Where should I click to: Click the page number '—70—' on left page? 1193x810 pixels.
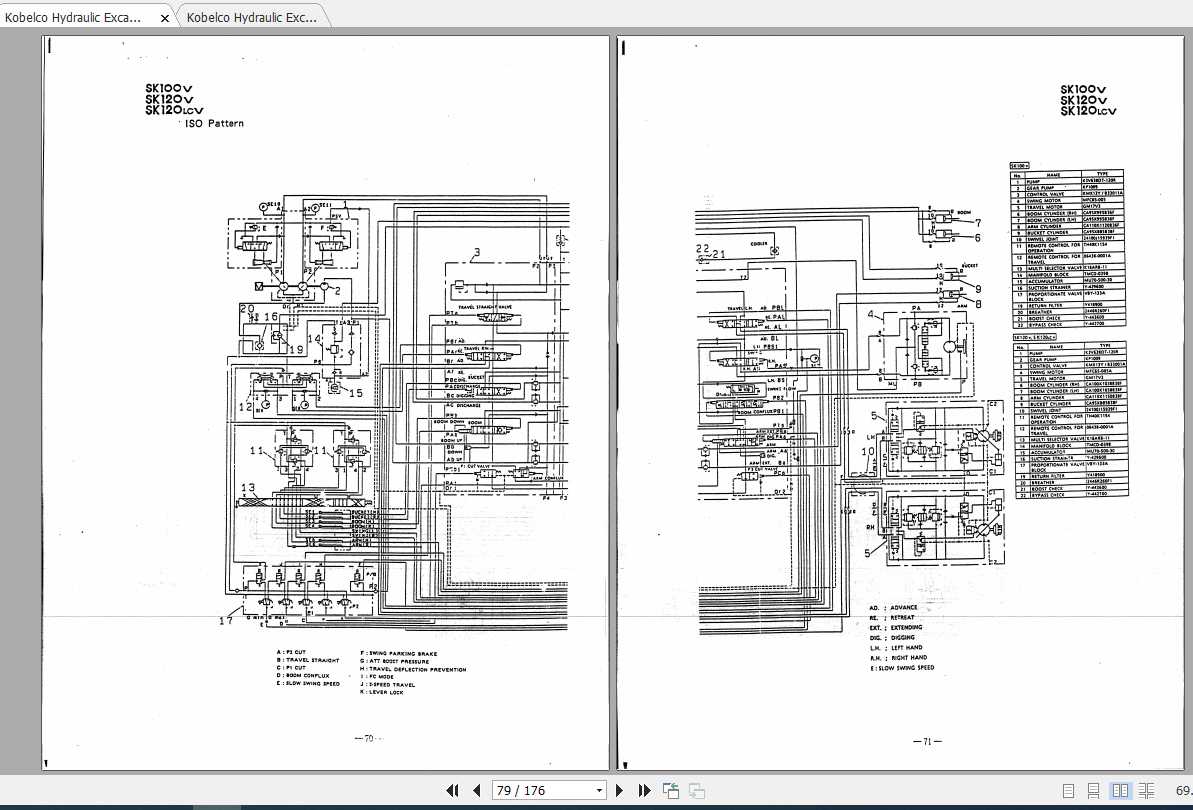coord(369,739)
